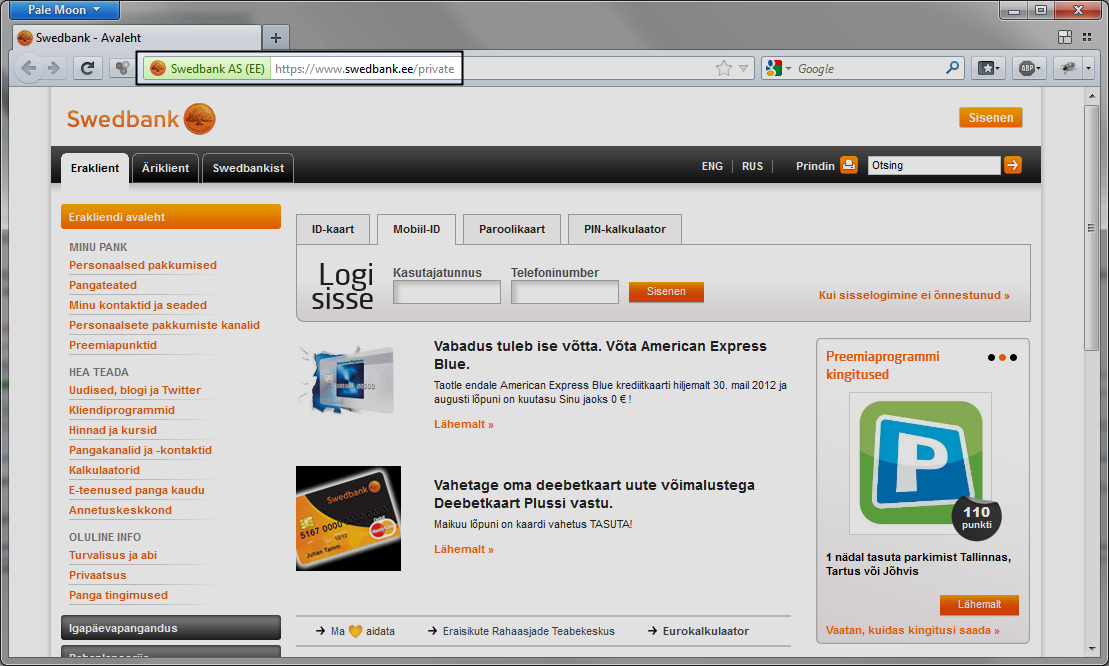Image resolution: width=1109 pixels, height=666 pixels.
Task: Click the Google search engine icon
Action: tap(774, 68)
